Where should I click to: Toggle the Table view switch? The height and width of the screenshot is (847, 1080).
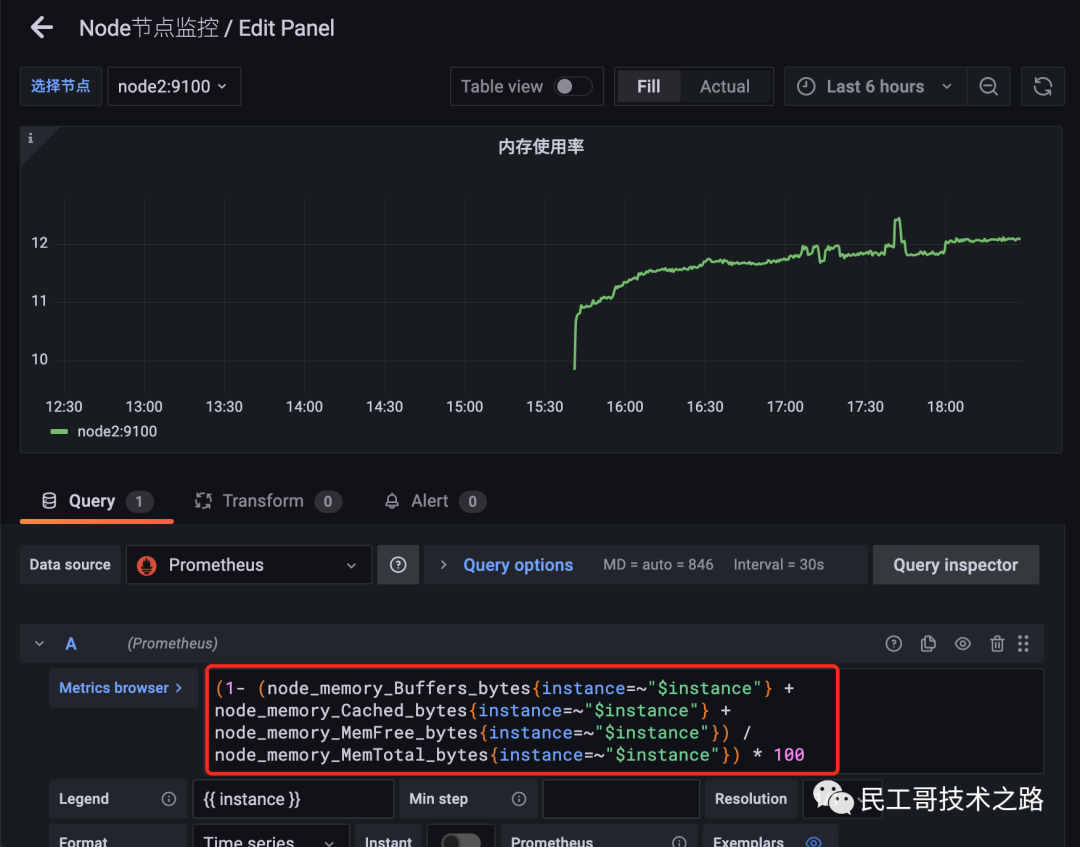[x=573, y=86]
